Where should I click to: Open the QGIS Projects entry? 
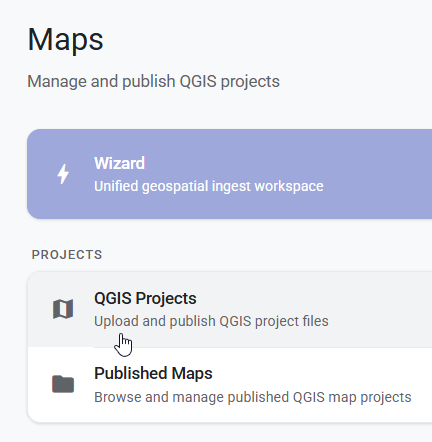tap(230, 309)
